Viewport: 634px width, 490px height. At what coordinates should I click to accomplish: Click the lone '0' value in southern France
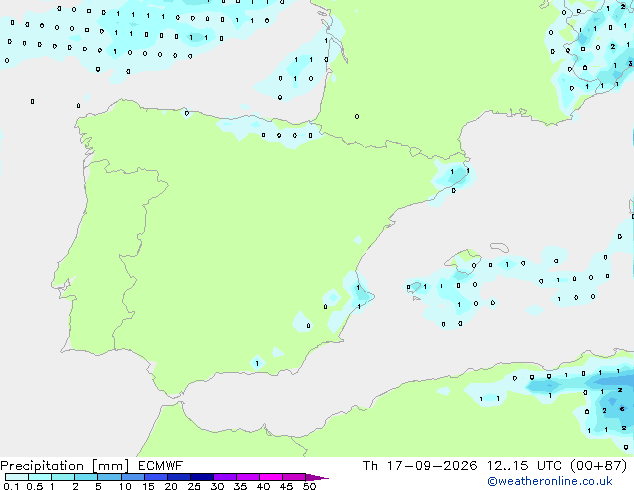(357, 116)
